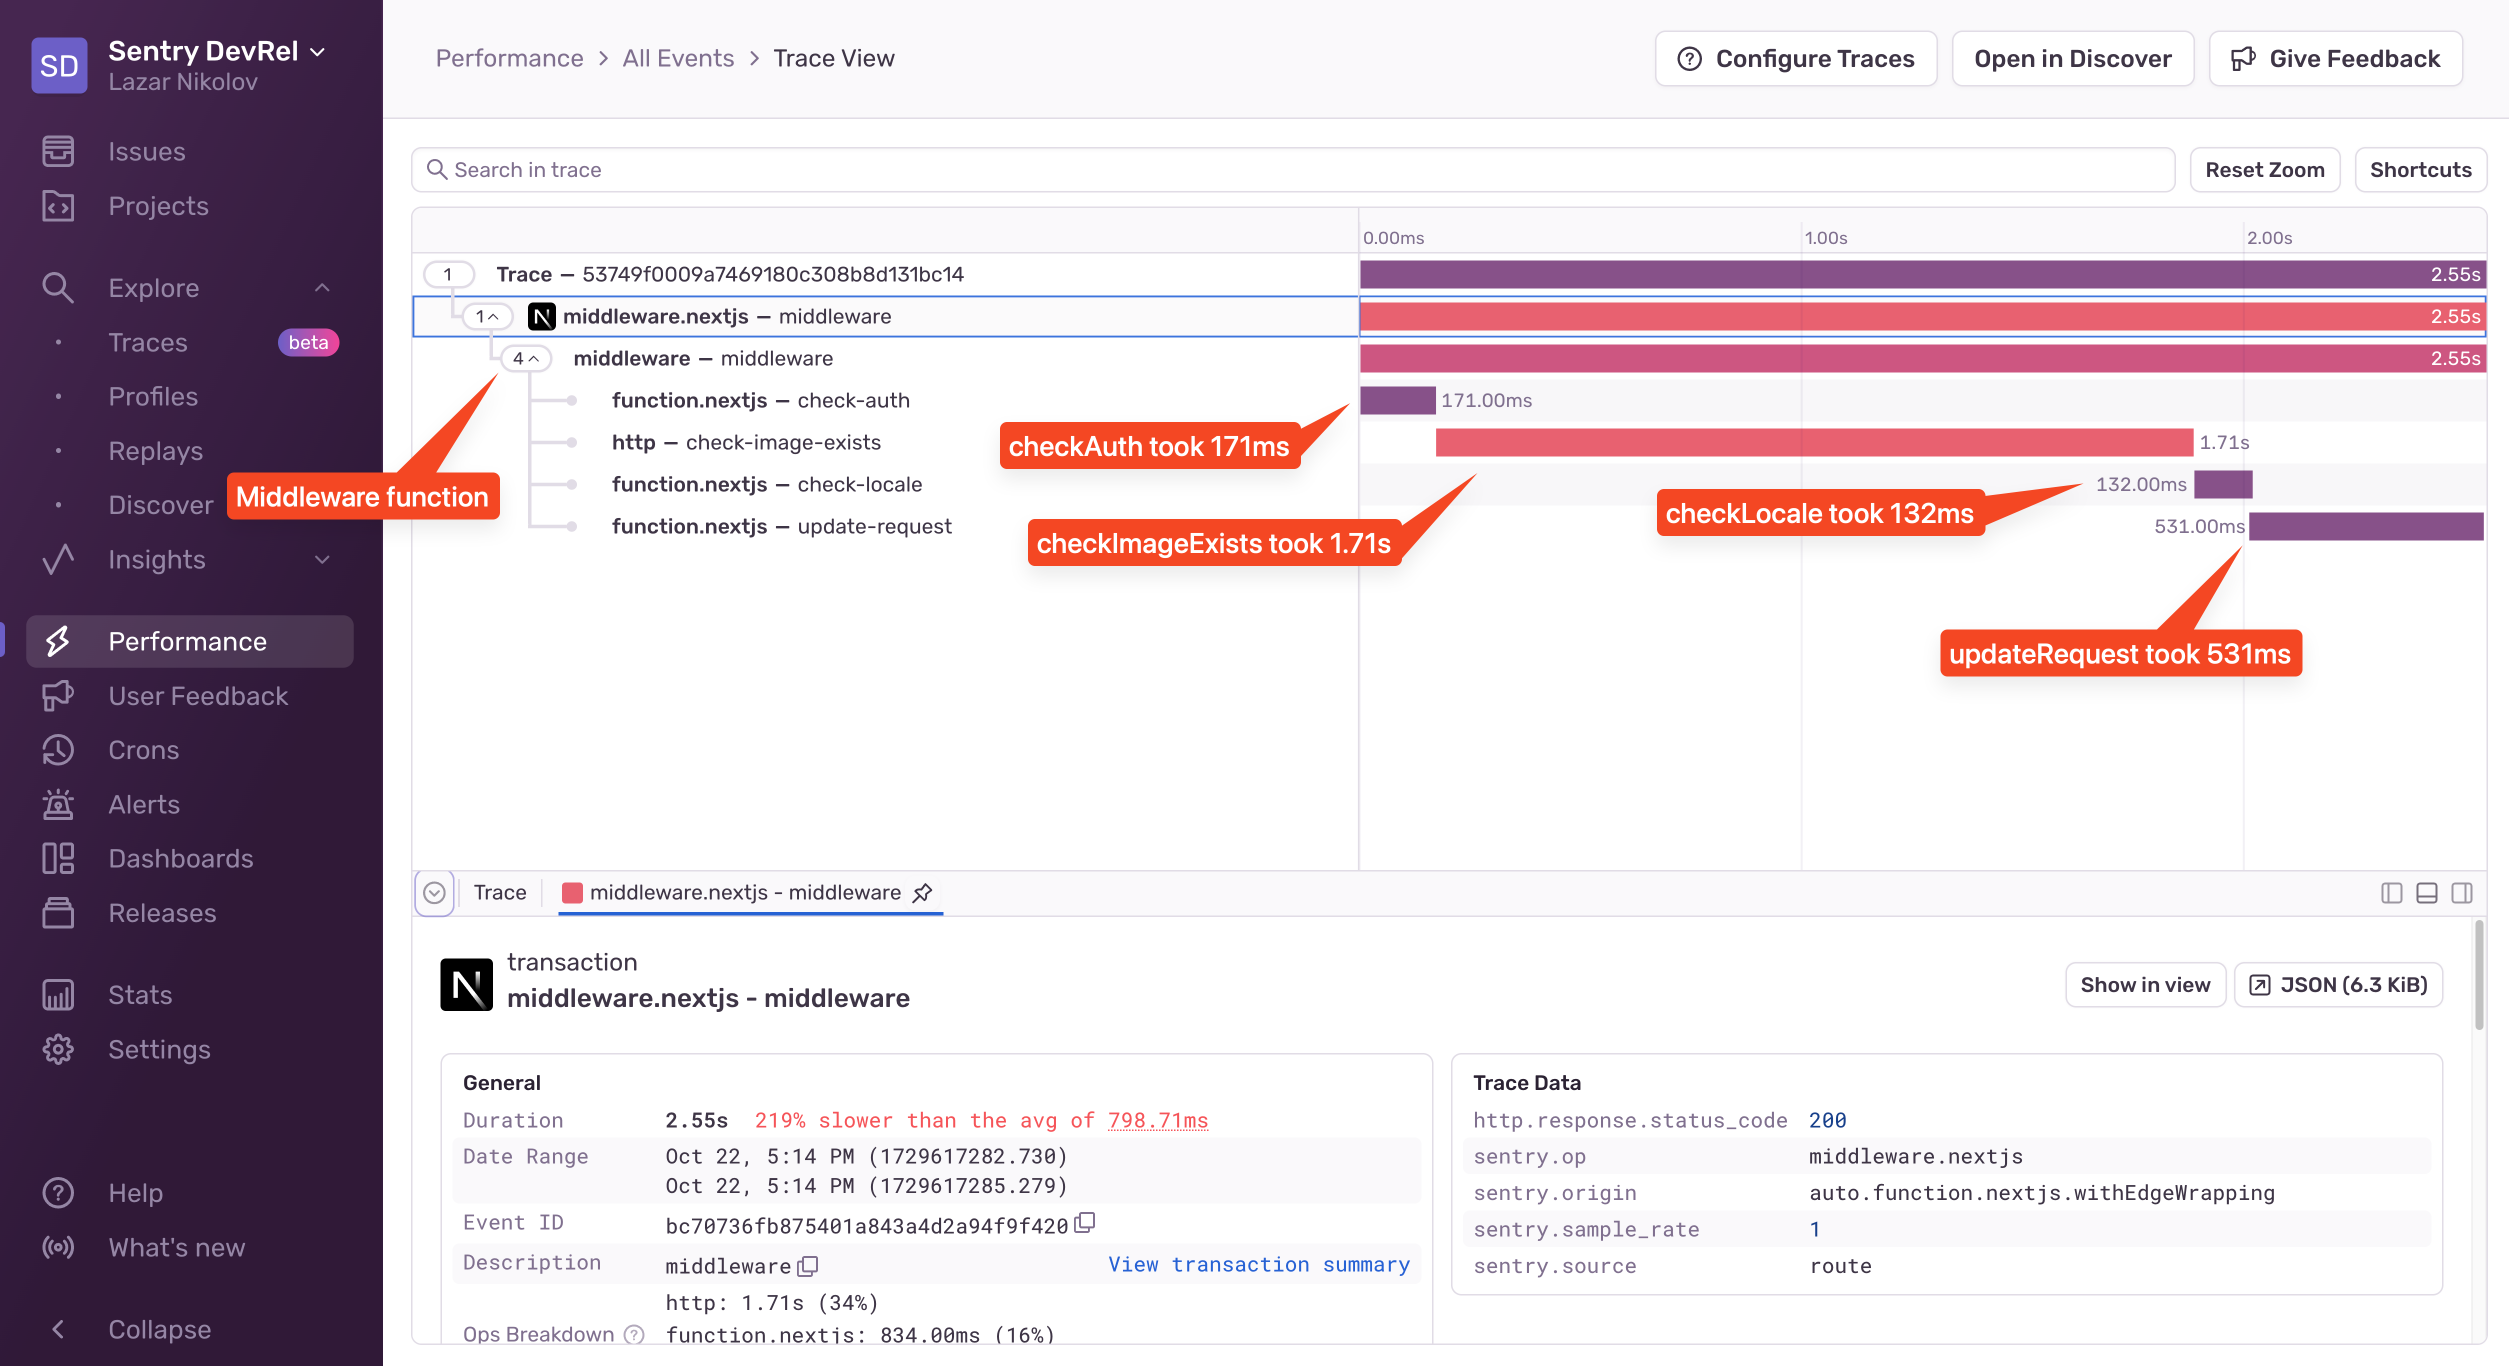Screen dimensions: 2509x1366
Task: Click View transaction summary link
Action: click(1258, 1264)
